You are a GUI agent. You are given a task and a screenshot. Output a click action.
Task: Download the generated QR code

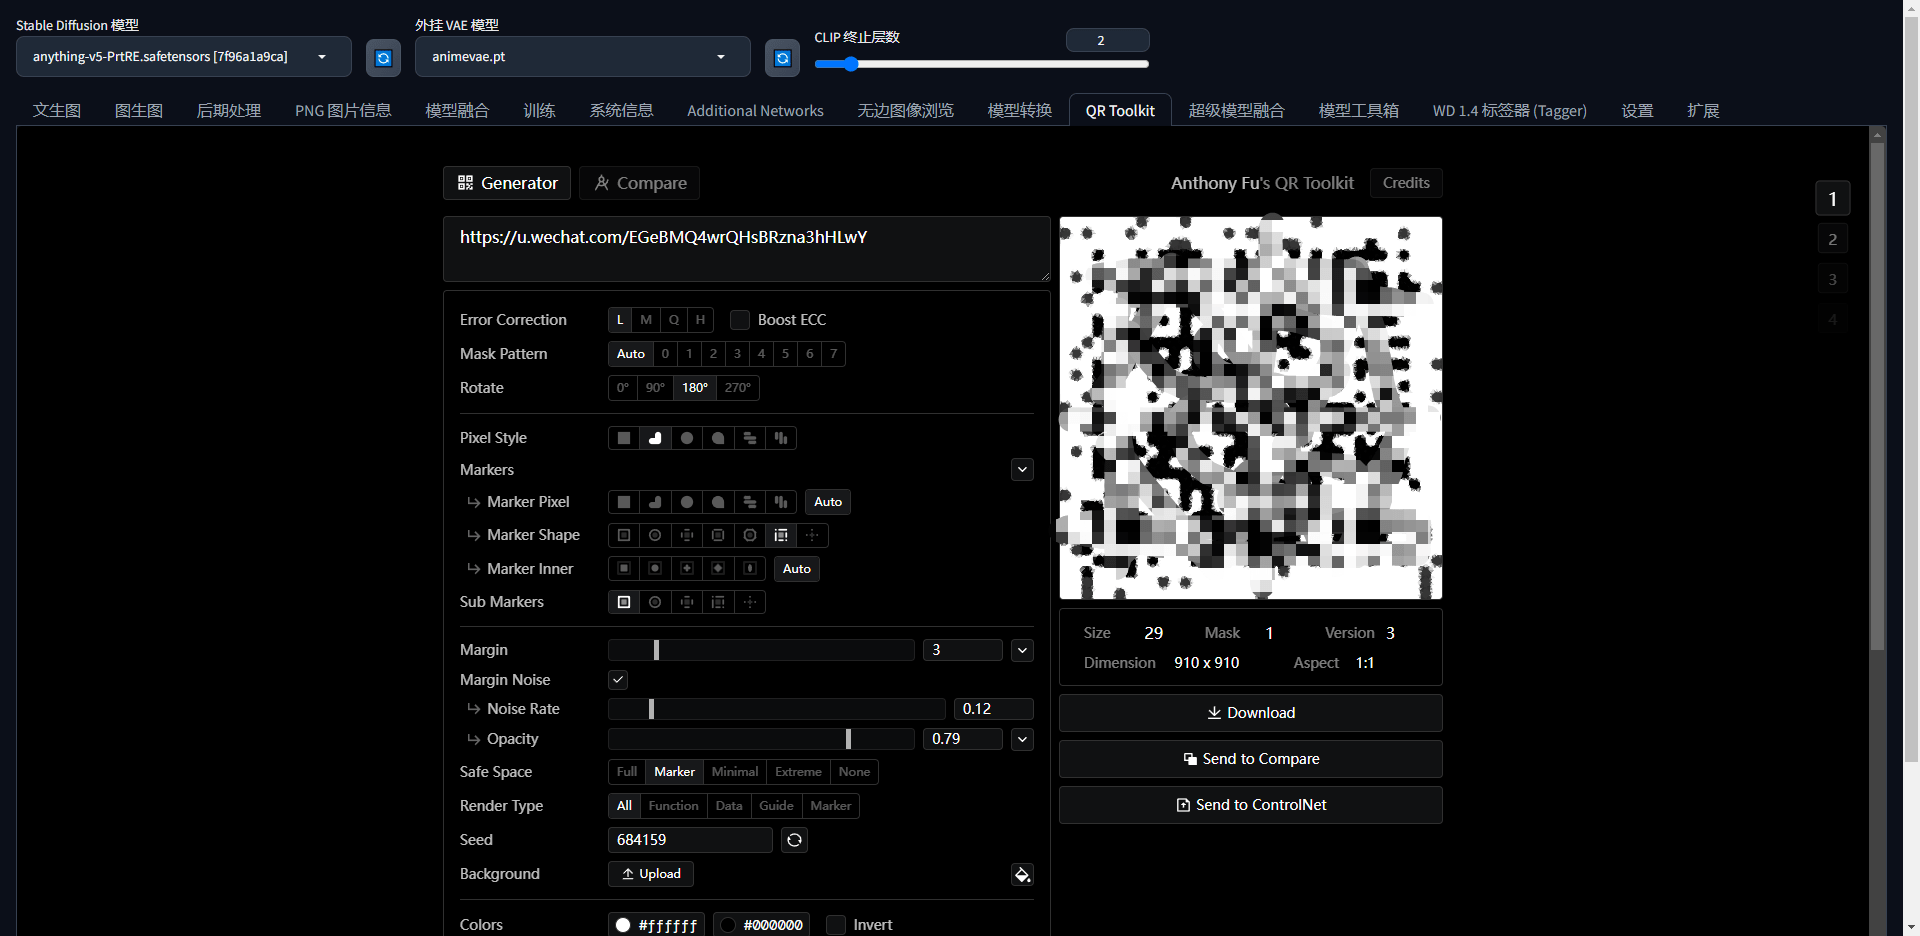click(1250, 713)
